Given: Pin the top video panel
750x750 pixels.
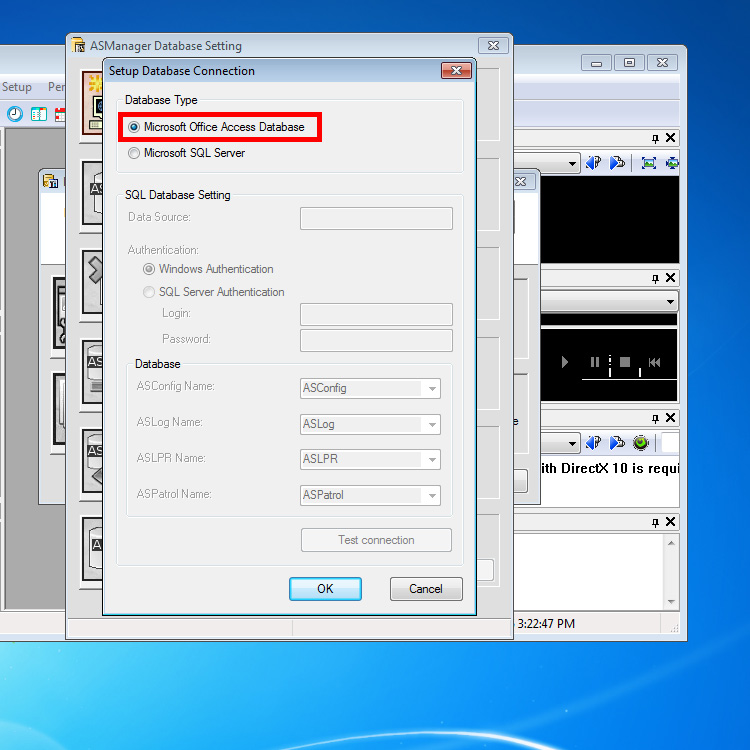Looking at the screenshot, I should click(x=655, y=138).
